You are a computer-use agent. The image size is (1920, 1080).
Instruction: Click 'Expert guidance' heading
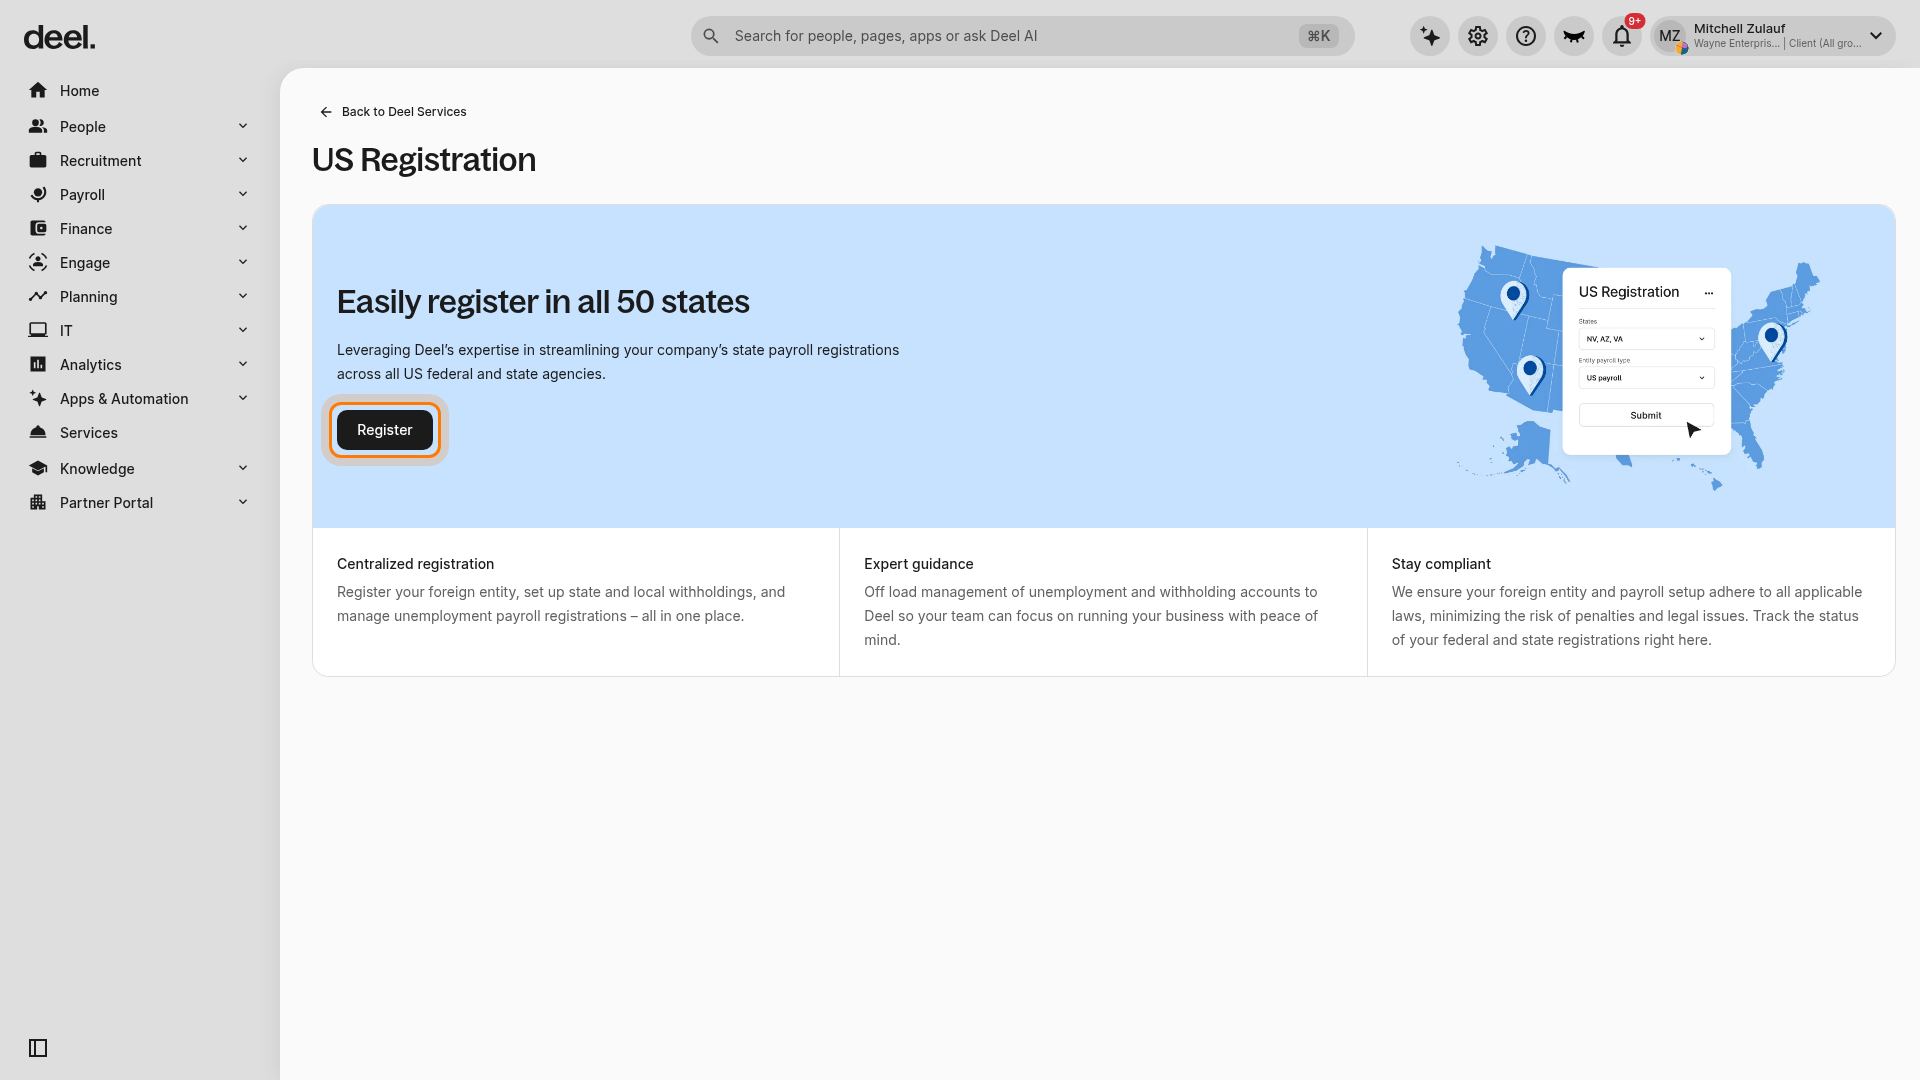(918, 564)
